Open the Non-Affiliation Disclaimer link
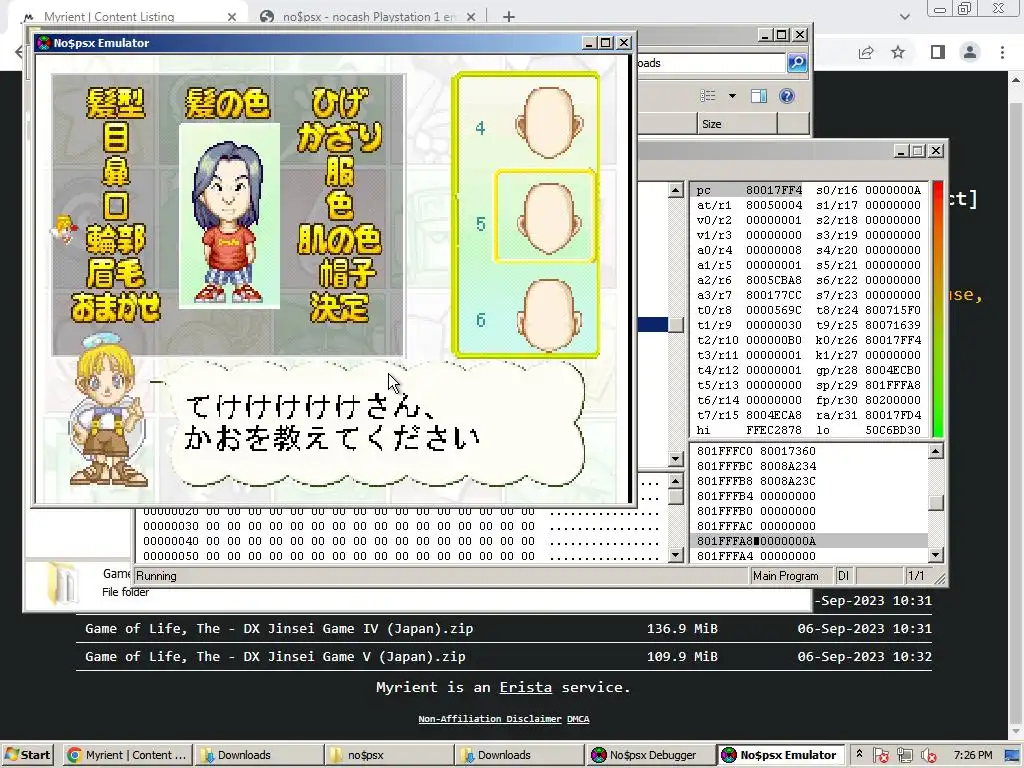Screen dimensions: 1024x768 coord(490,718)
